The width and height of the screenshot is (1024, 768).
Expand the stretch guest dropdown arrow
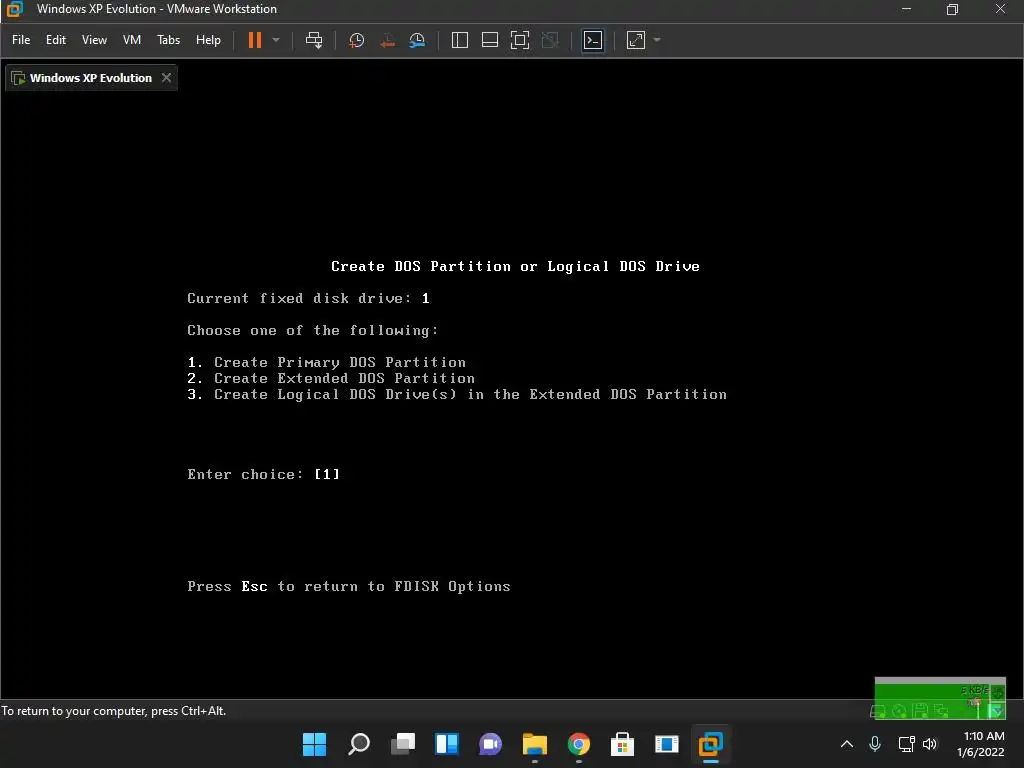[657, 40]
